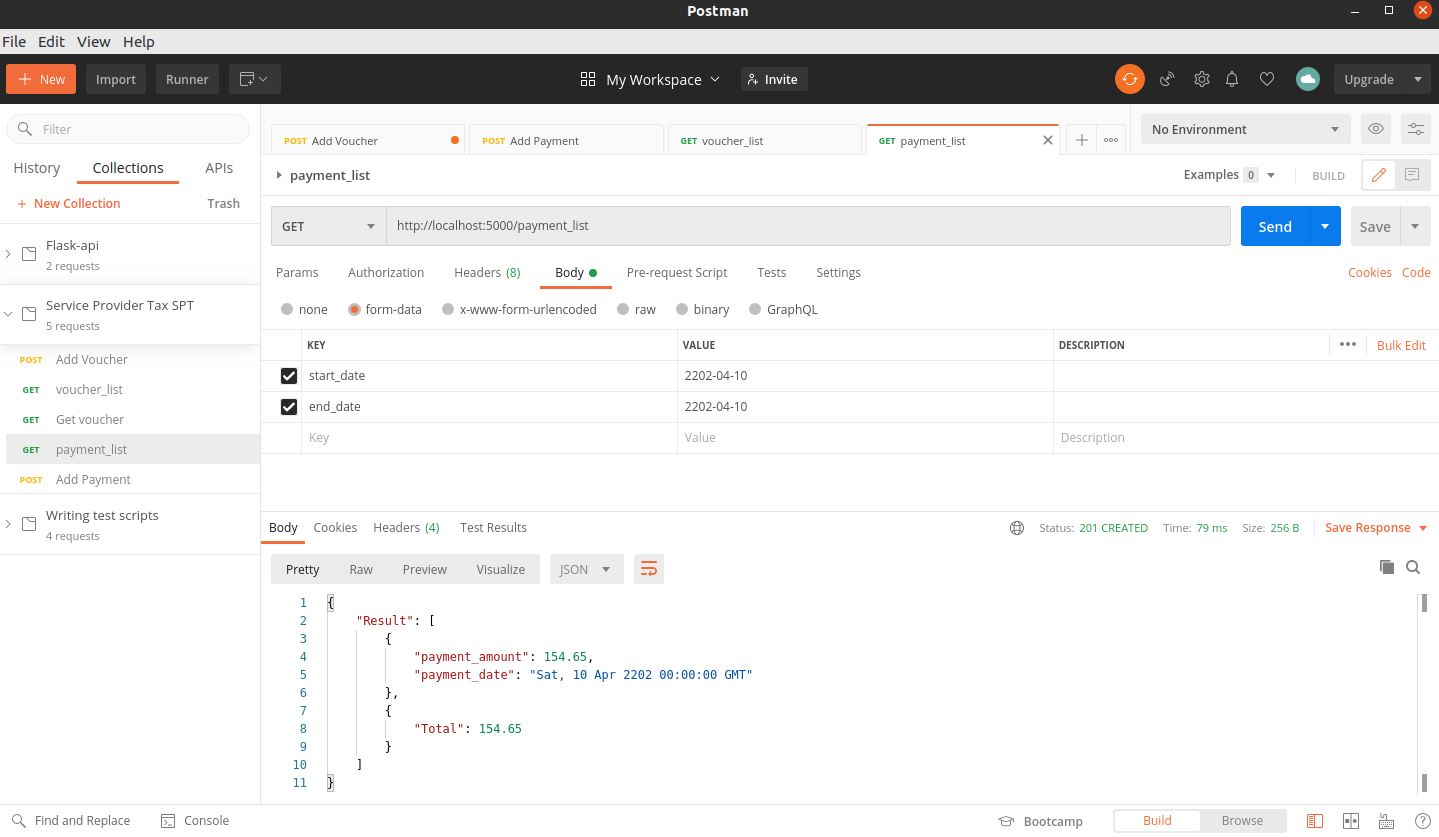Screen dimensions: 1439x837
Task: Click the comments icon beside BUILD
Action: coord(1412,175)
